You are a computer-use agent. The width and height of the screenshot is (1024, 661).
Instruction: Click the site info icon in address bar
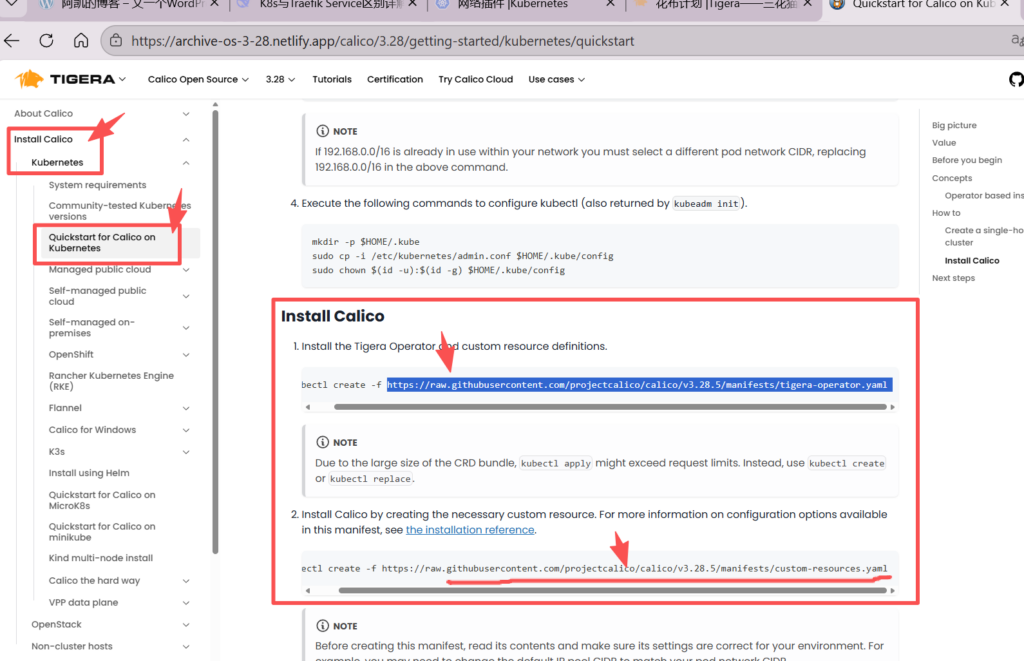[x=116, y=42]
